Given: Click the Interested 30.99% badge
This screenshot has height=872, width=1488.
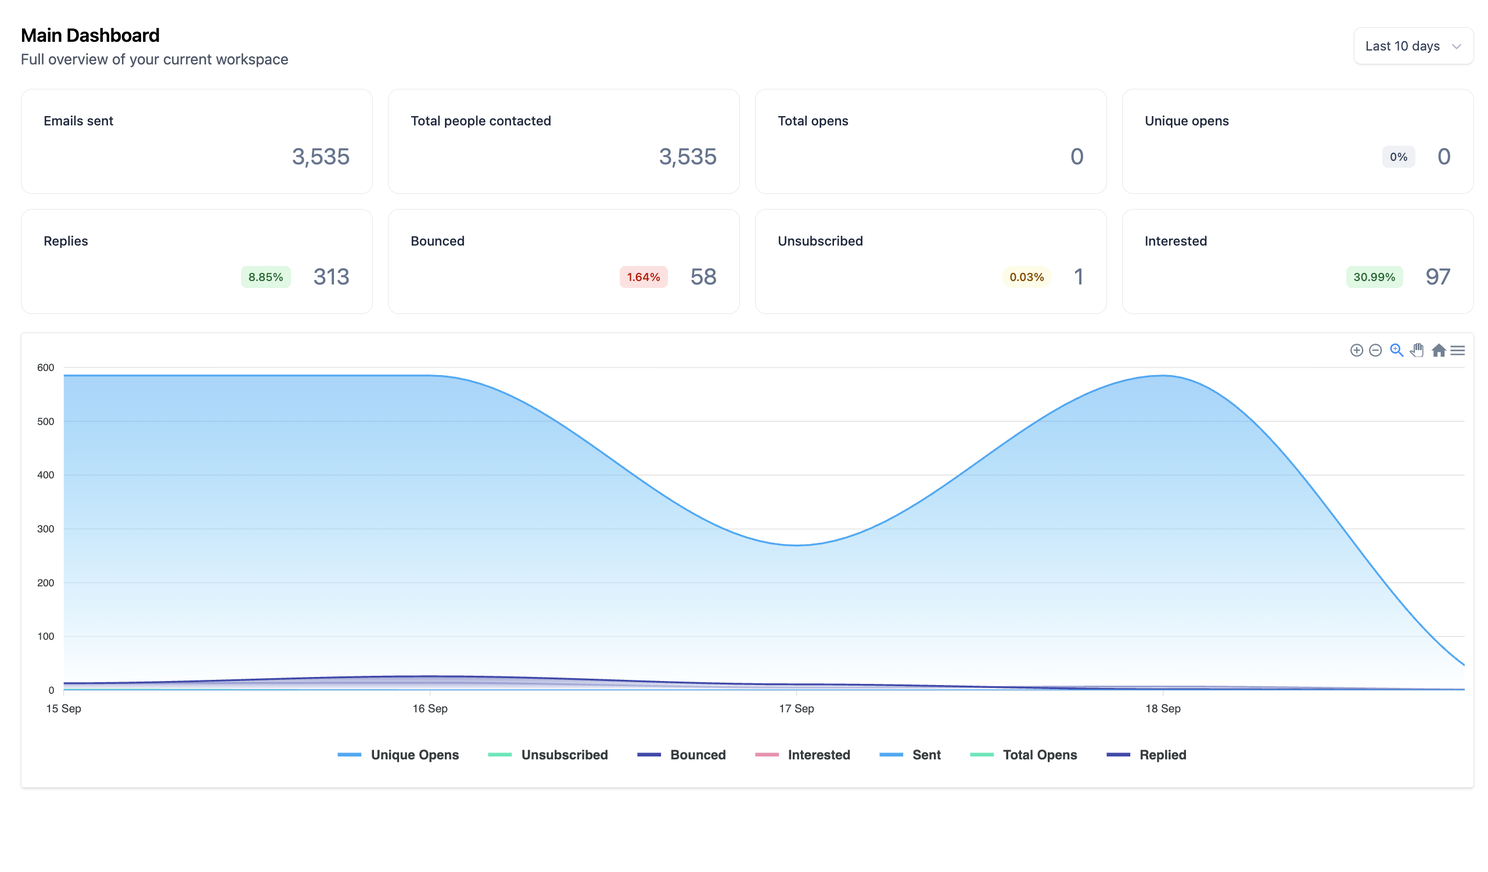Looking at the screenshot, I should pyautogui.click(x=1374, y=277).
